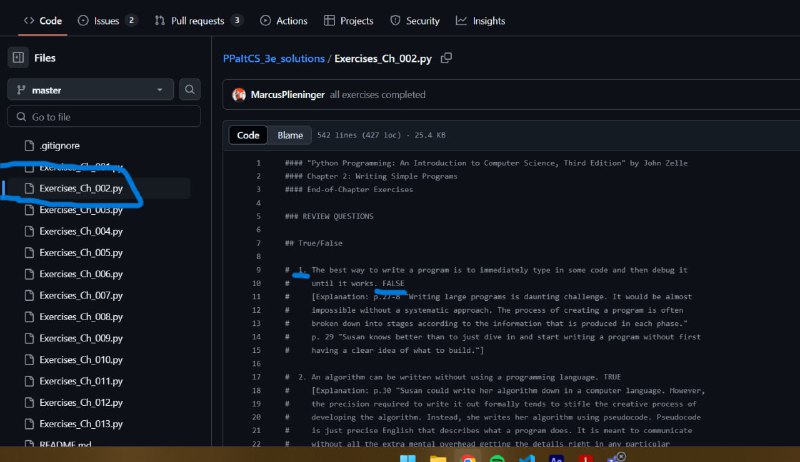Image resolution: width=800 pixels, height=462 pixels.
Task: Copy the file path with the copy icon
Action: [446, 58]
